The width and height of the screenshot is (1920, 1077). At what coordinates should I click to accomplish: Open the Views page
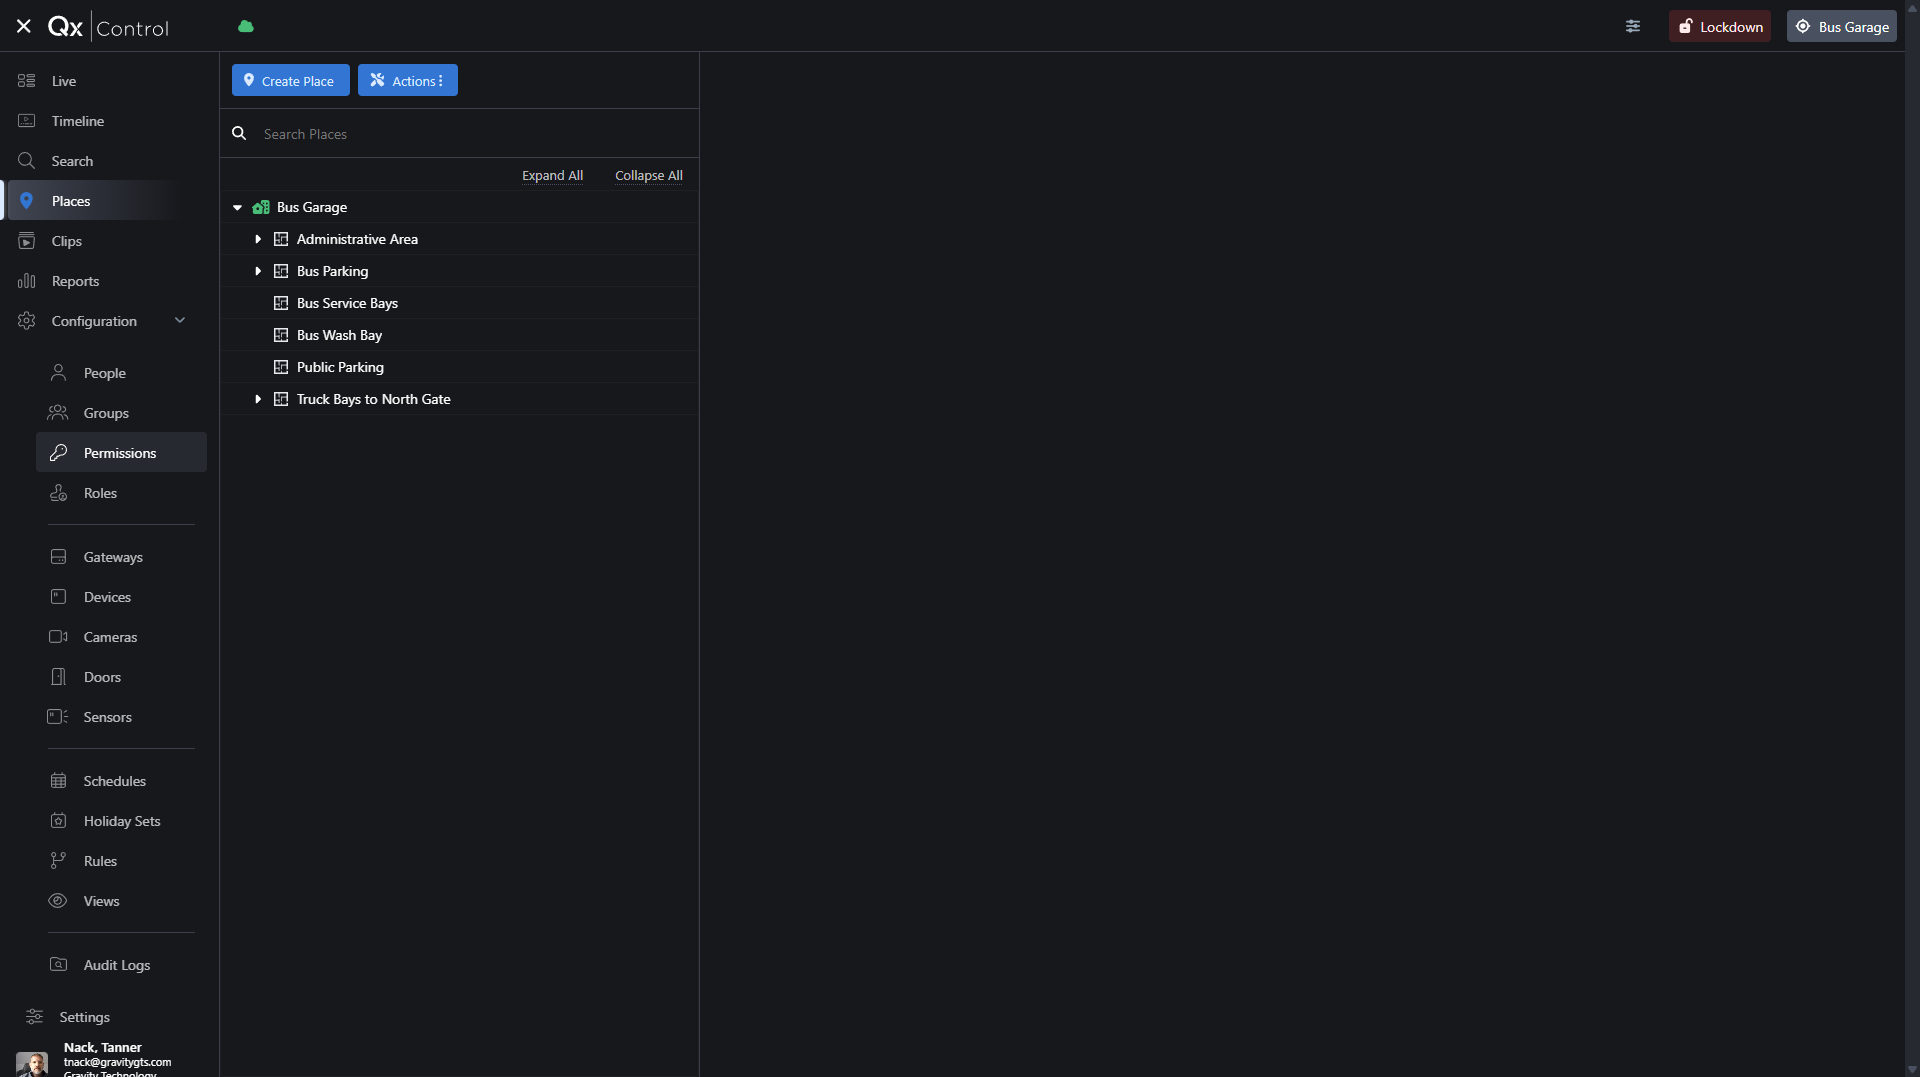tap(101, 901)
